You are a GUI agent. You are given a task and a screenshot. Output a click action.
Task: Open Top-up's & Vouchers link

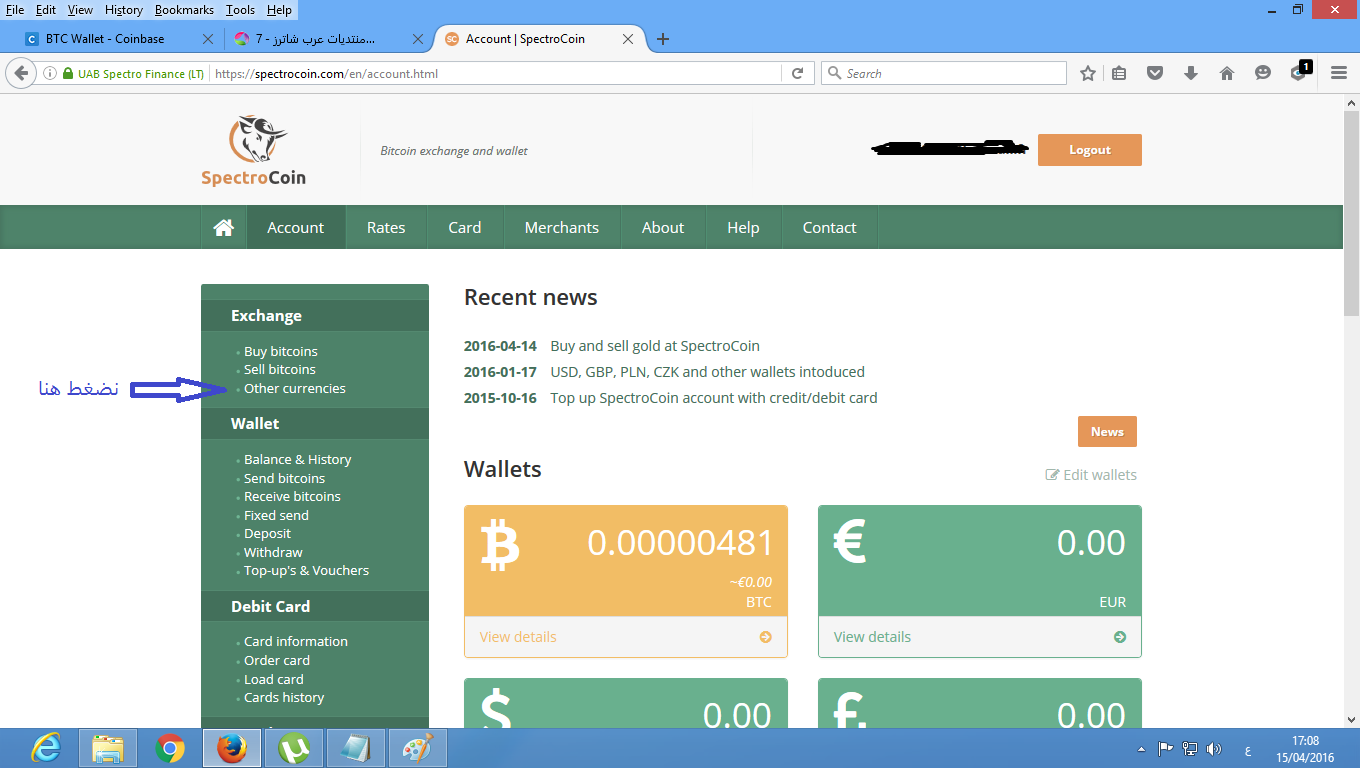(306, 571)
